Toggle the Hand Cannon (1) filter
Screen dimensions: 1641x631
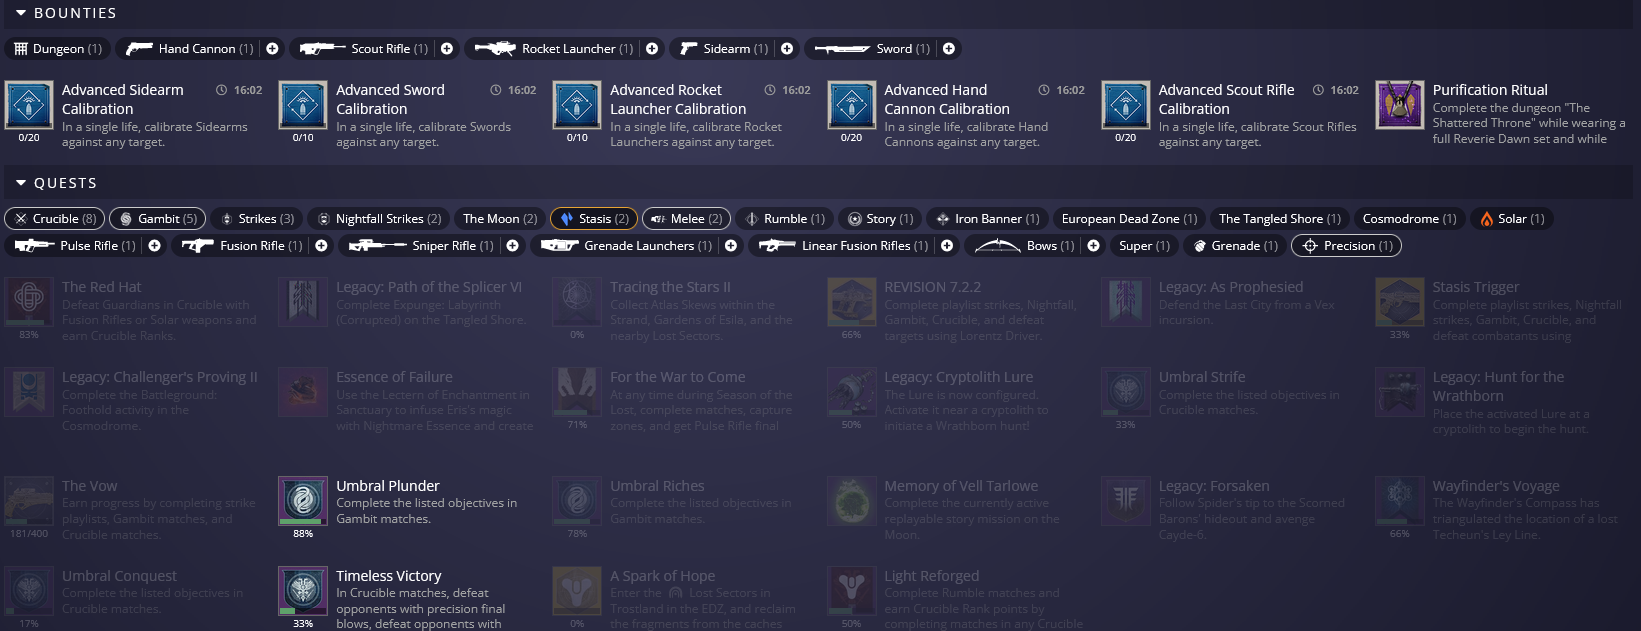click(x=189, y=48)
